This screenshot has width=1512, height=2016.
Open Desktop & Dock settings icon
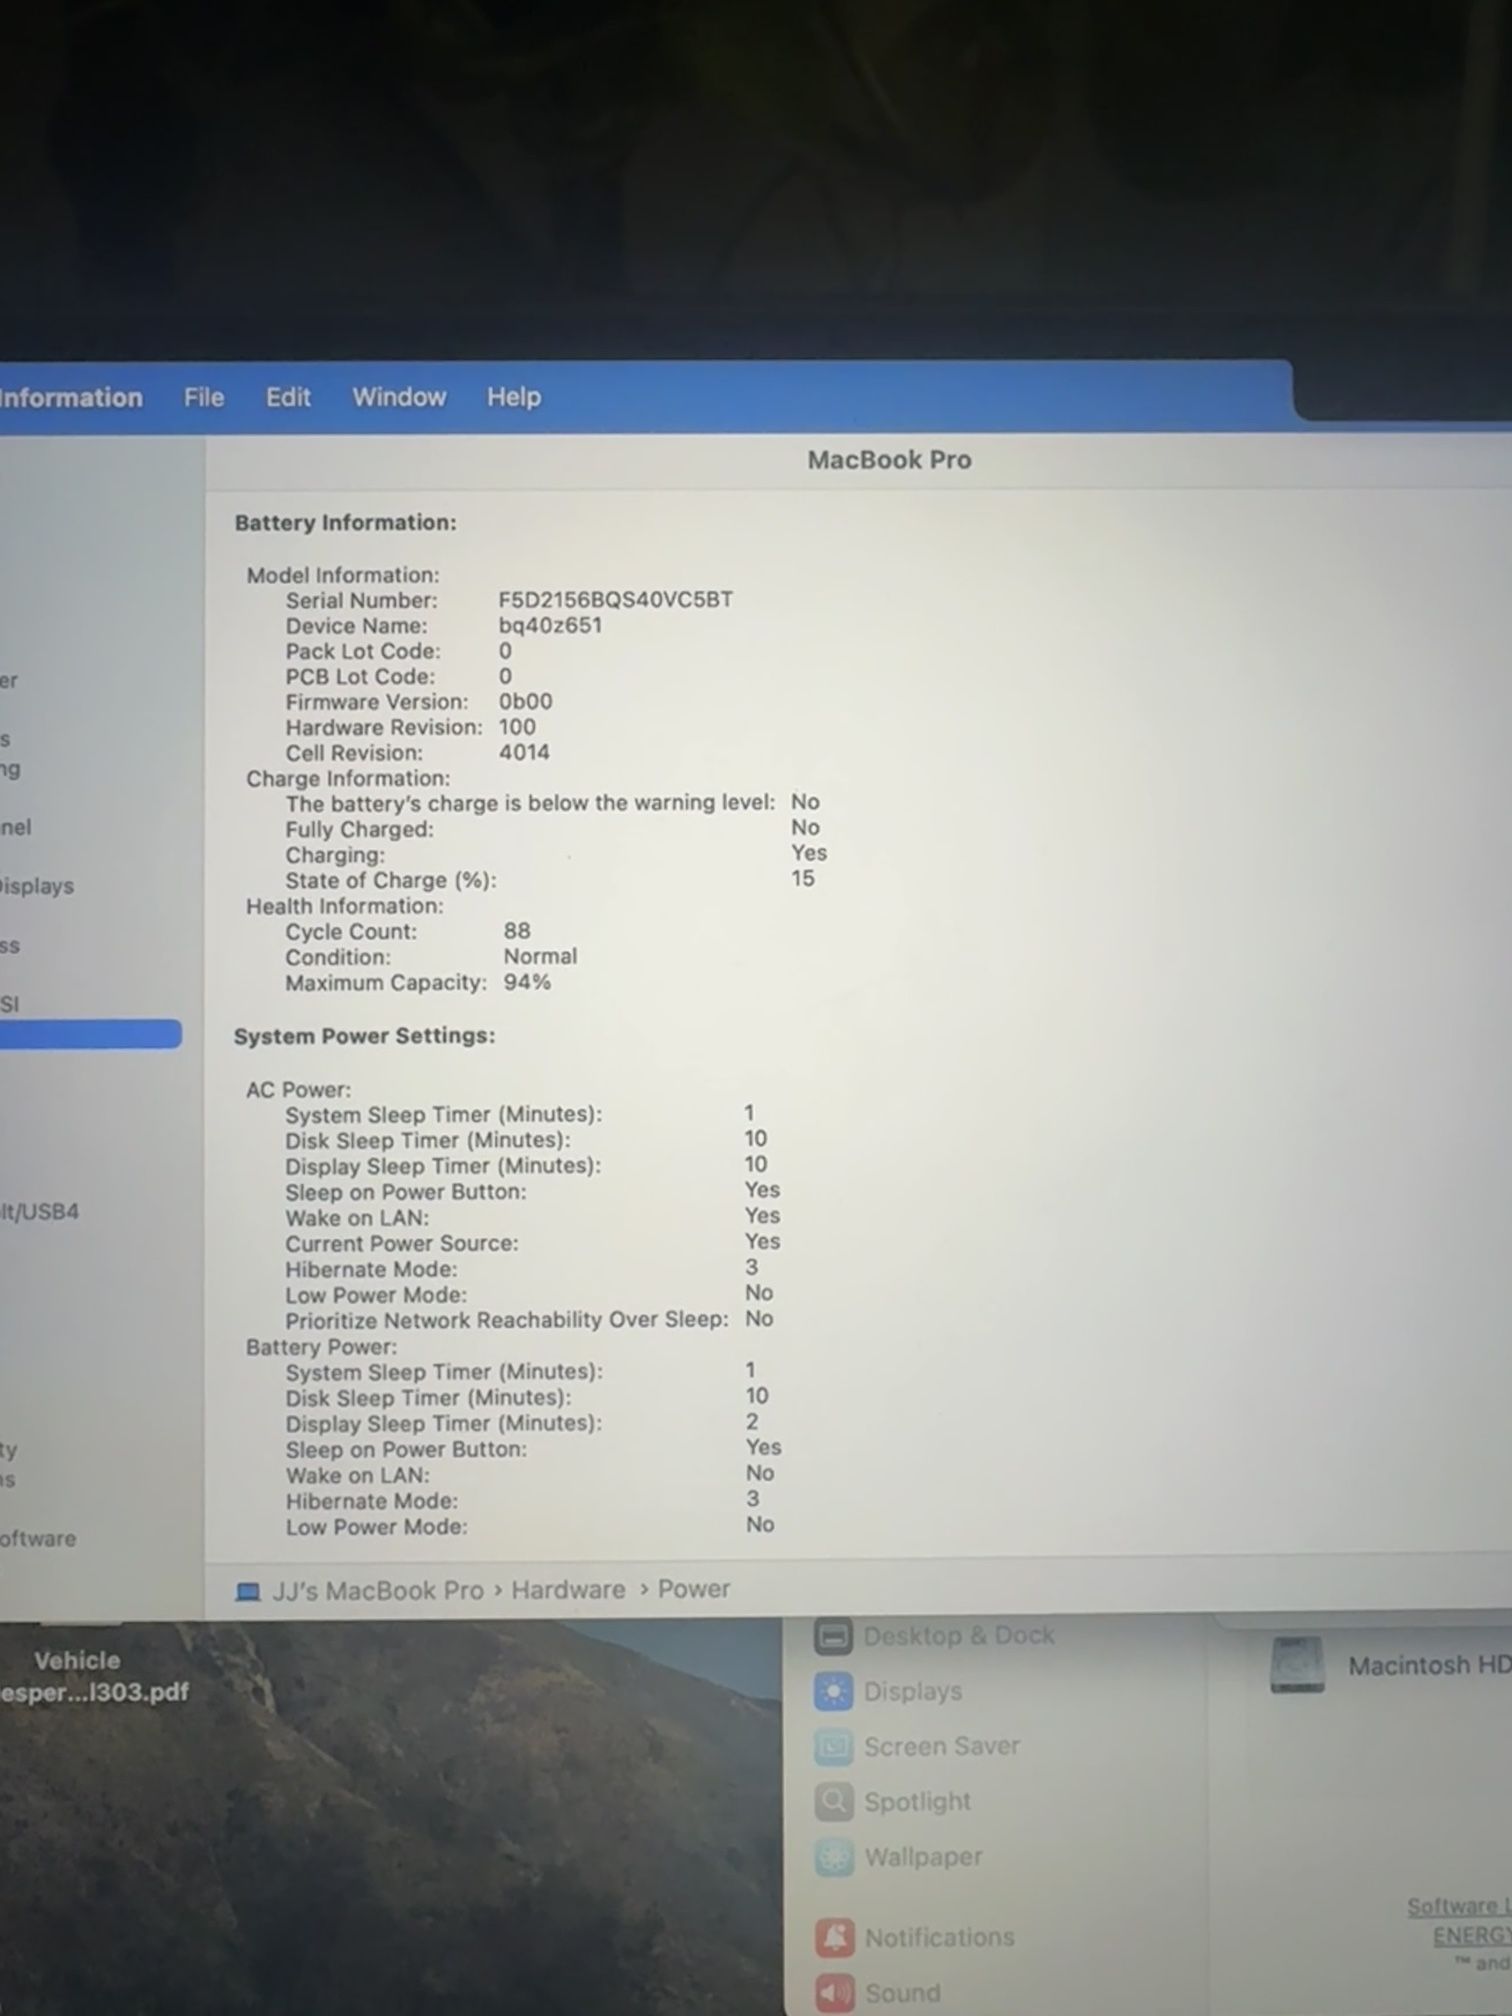click(833, 1637)
